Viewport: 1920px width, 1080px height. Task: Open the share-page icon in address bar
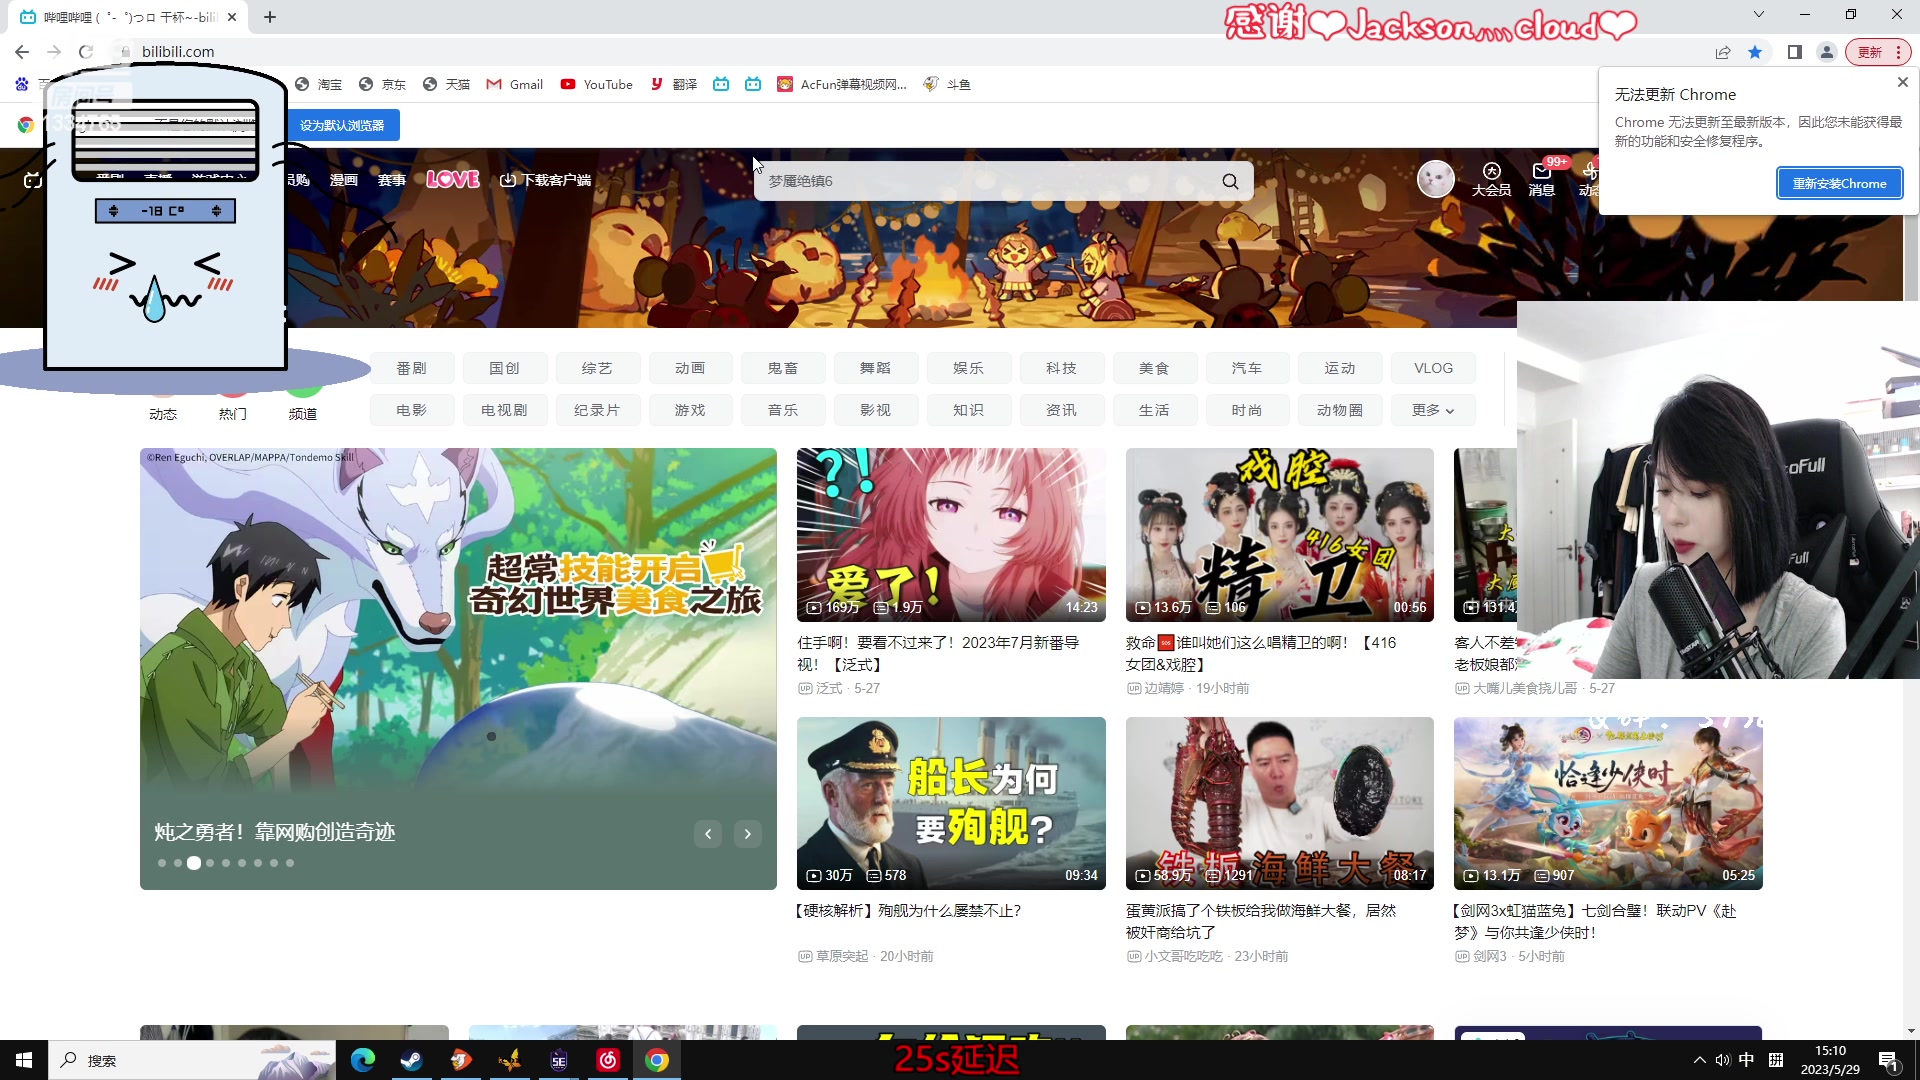[1723, 52]
